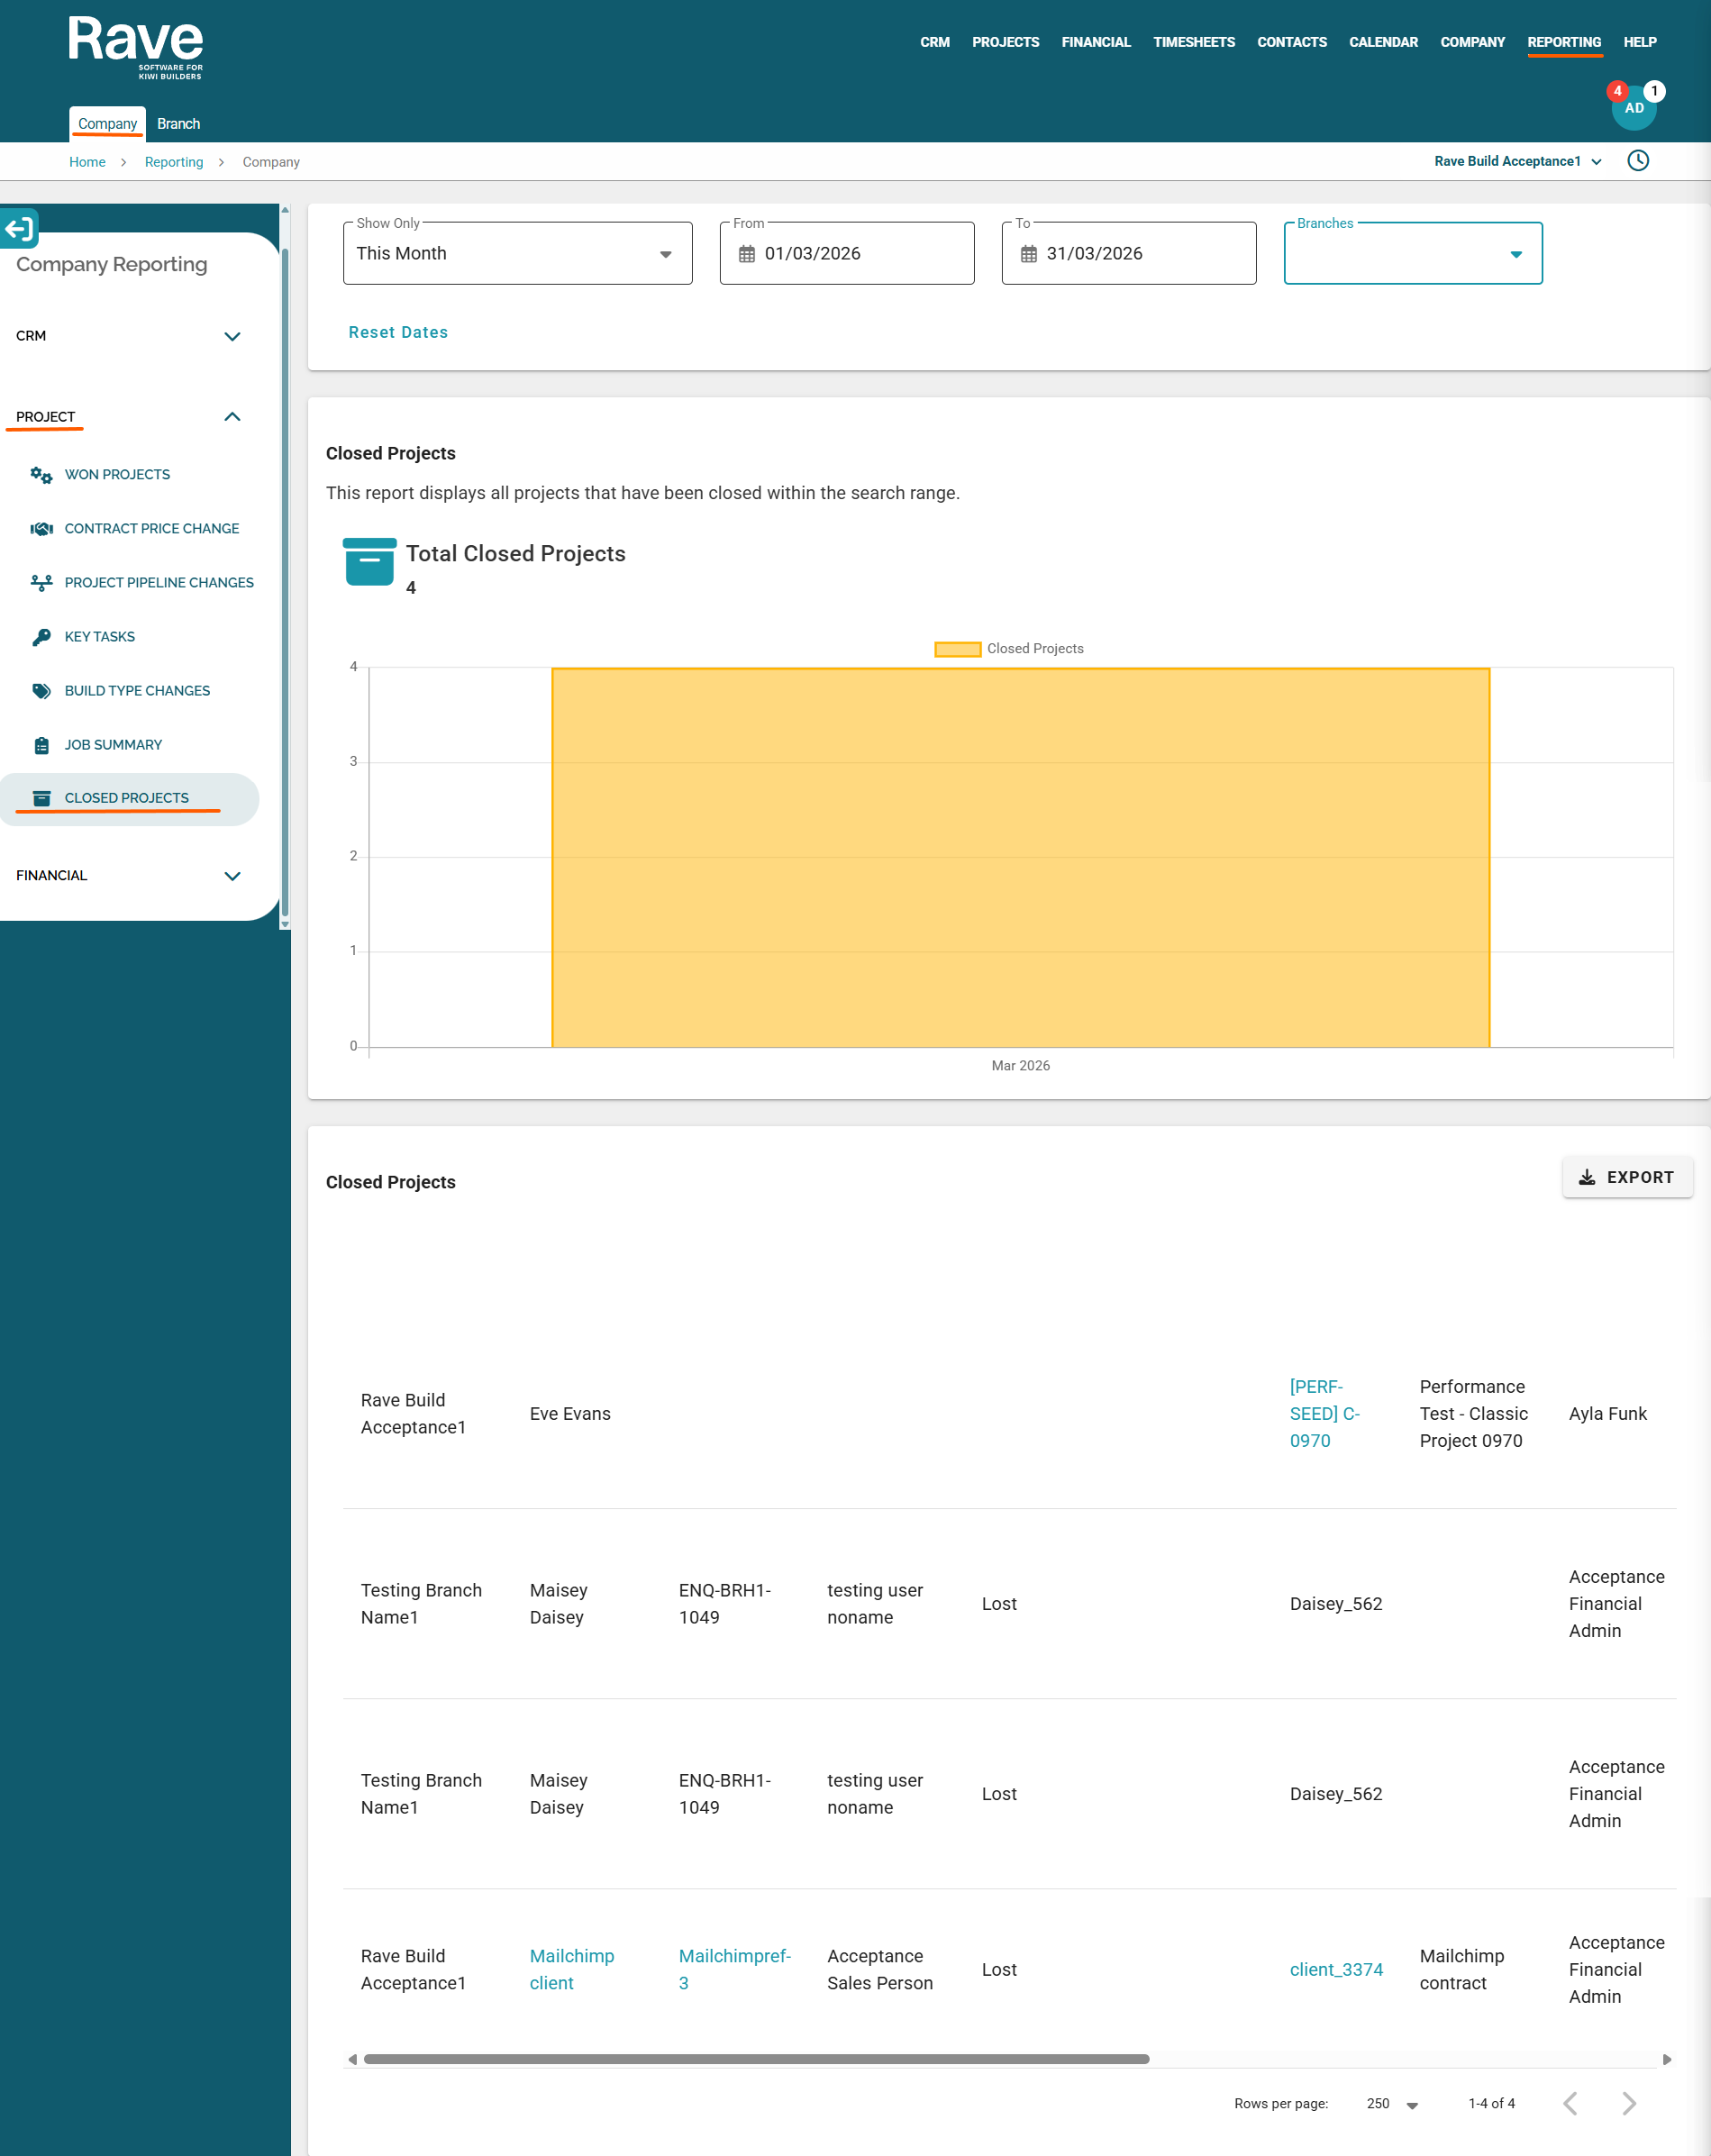Open the REPORTING top menu
1711x2156 pixels.
1564,42
